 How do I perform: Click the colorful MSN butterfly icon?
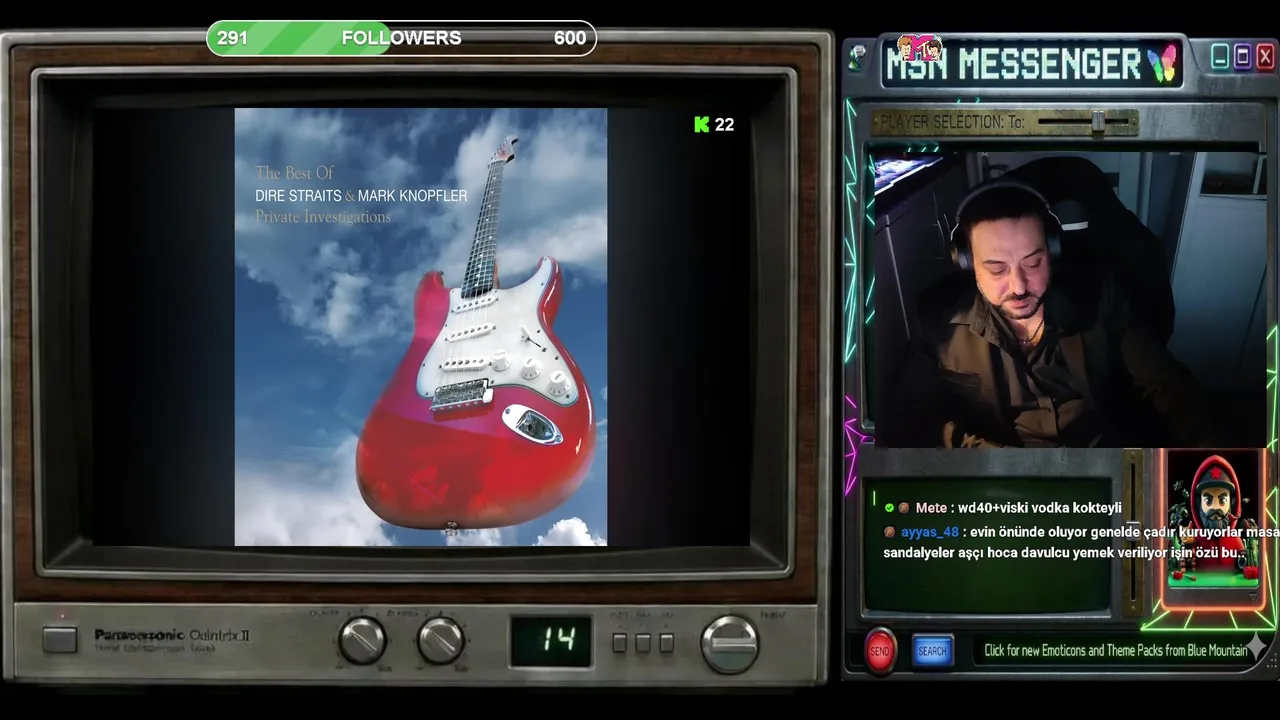point(1162,64)
